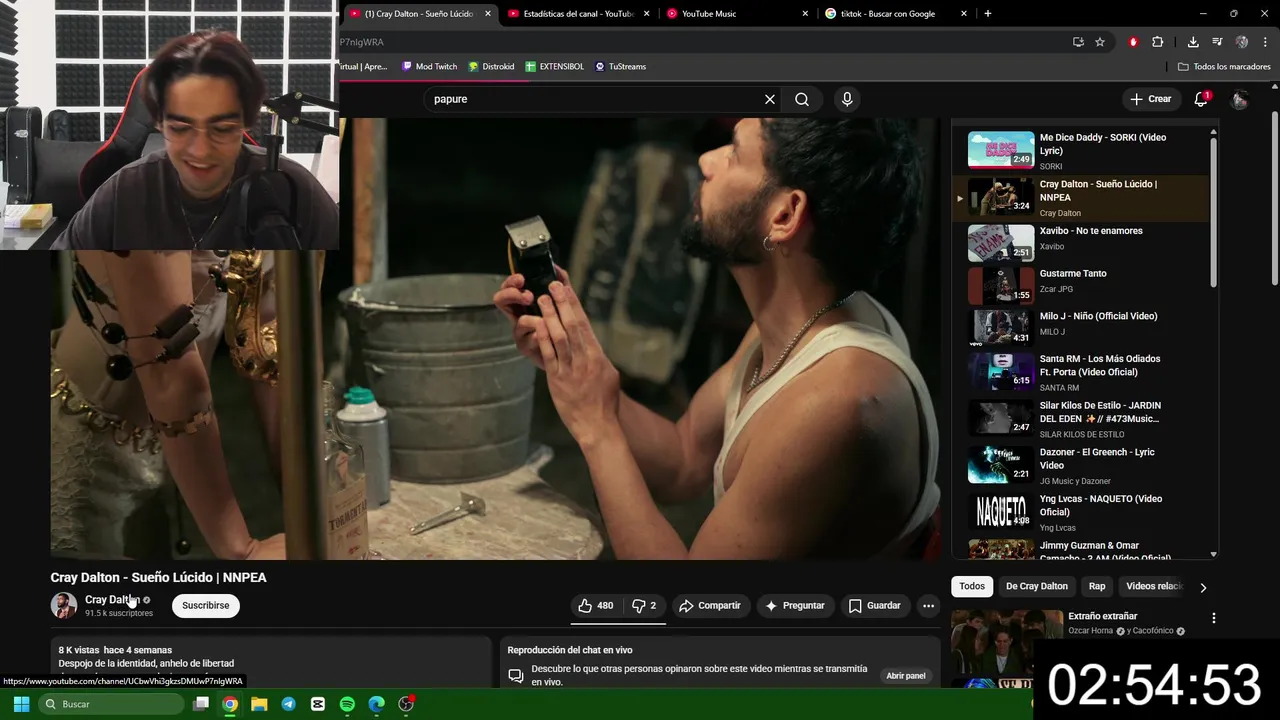This screenshot has height=720, width=1280.
Task: Switch to YouTube Music tab
Action: coord(737,14)
